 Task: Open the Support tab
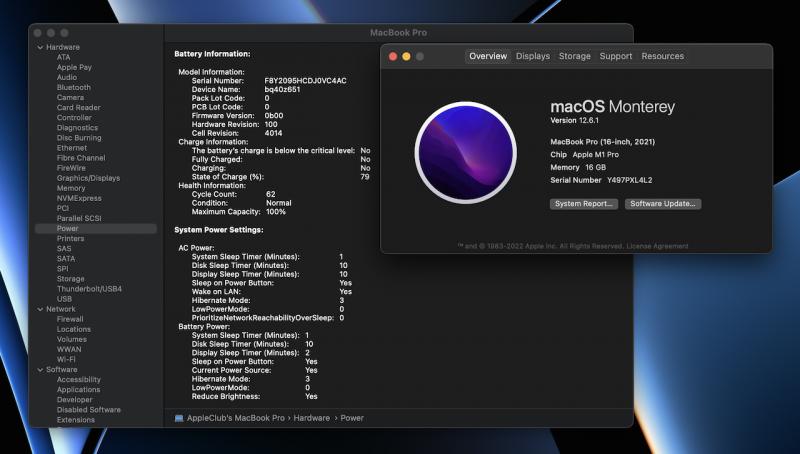tap(616, 56)
